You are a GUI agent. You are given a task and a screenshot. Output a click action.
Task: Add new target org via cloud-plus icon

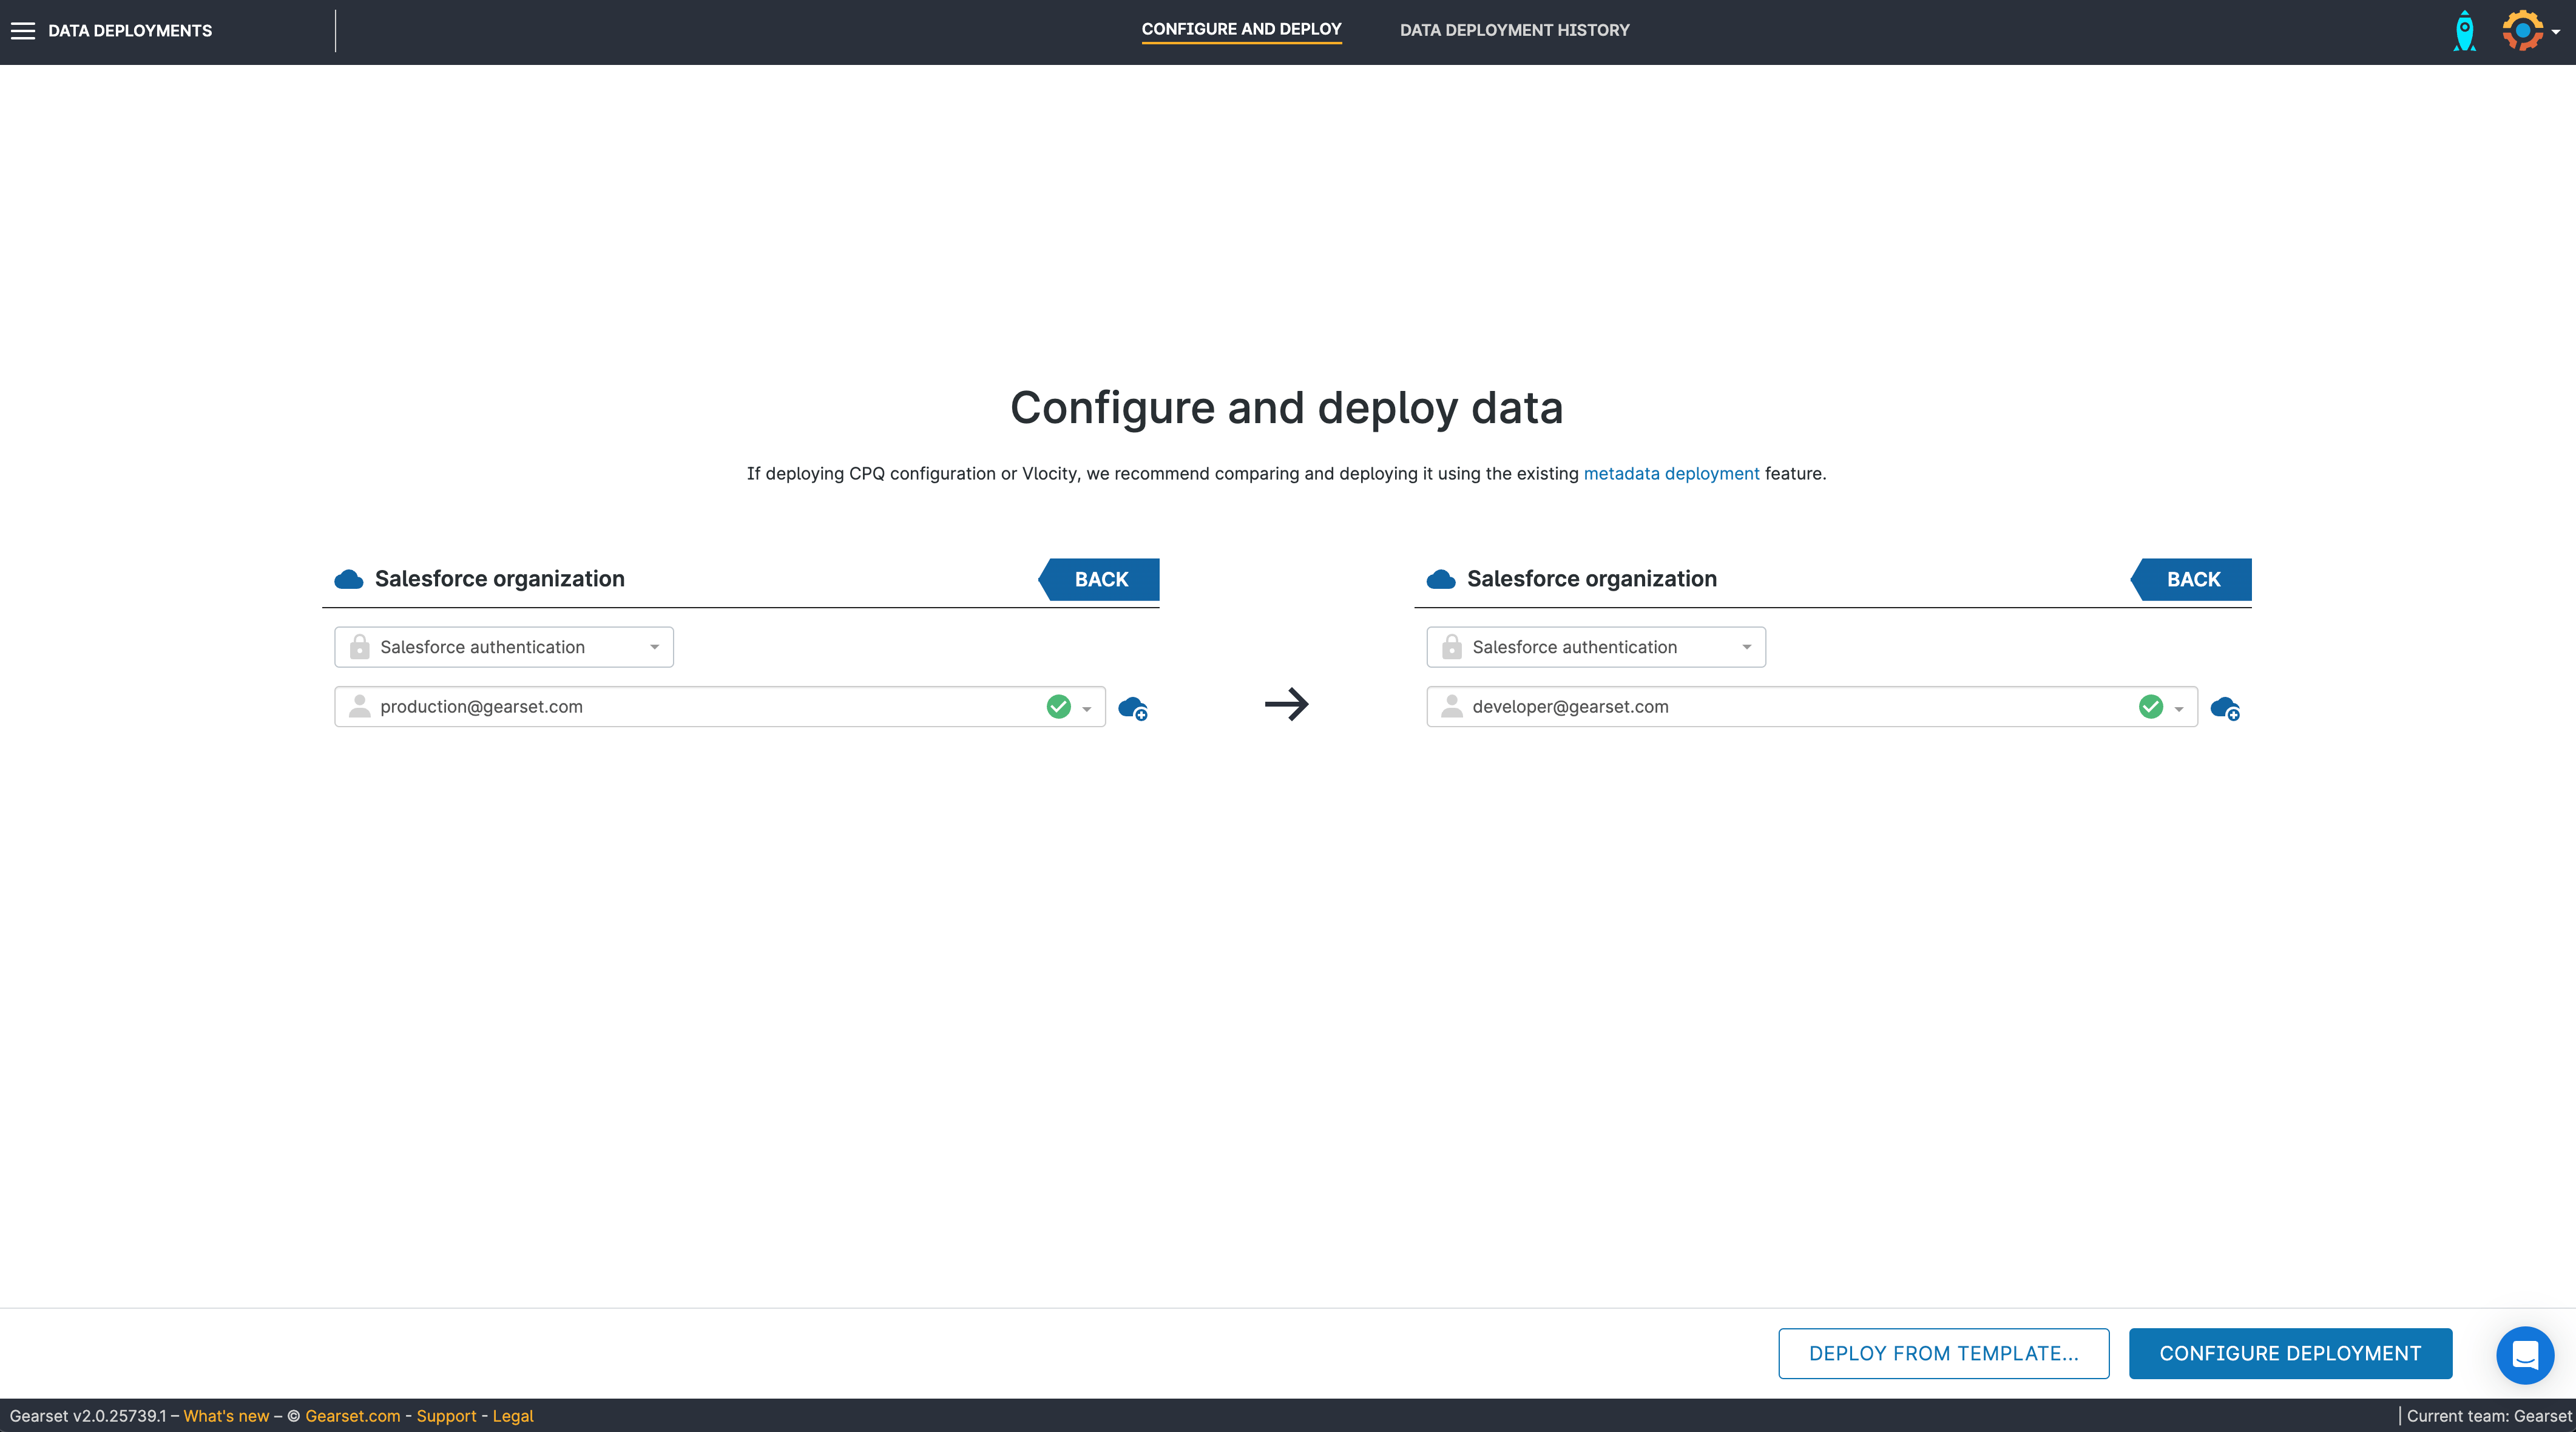pos(2225,708)
